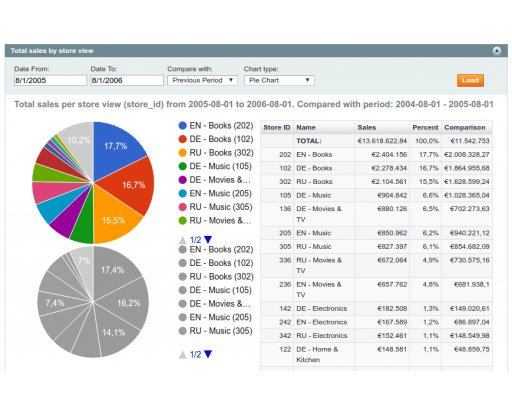The image size is (512, 410).
Task: Click the DE - Books table row name
Action: point(314,168)
